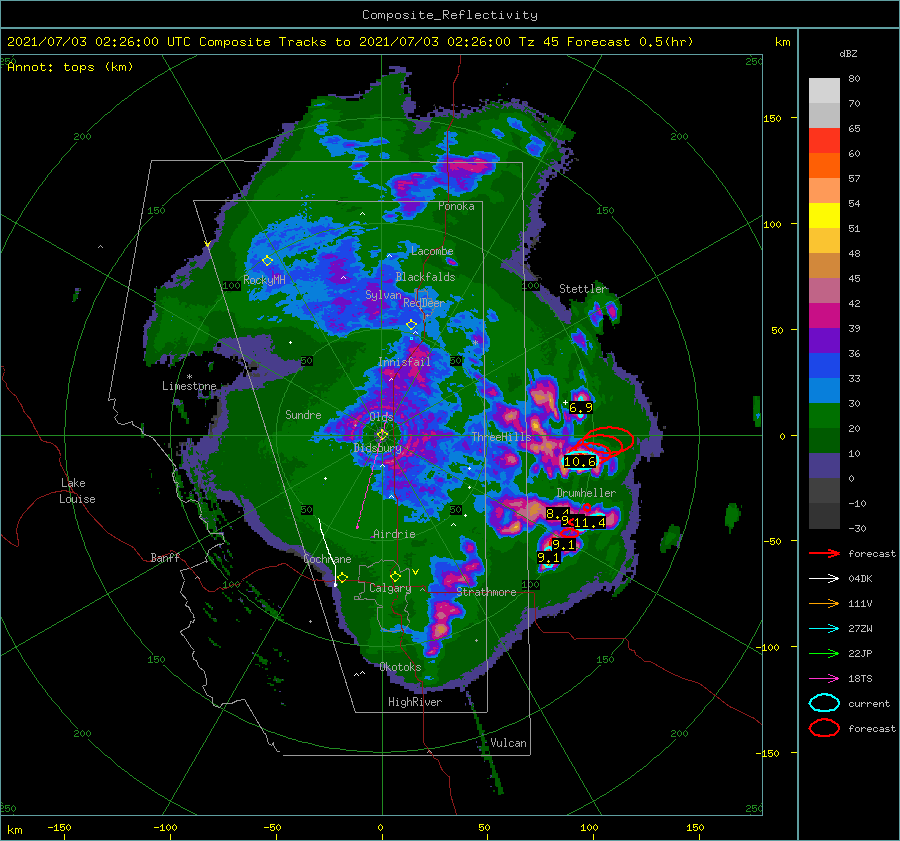The width and height of the screenshot is (900, 841).
Task: Click the 'Annot: tops (km)' annotation text
Action: 70,67
